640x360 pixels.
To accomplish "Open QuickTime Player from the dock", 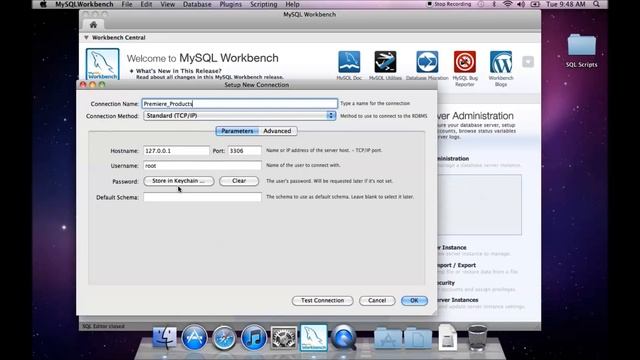I will coord(344,338).
